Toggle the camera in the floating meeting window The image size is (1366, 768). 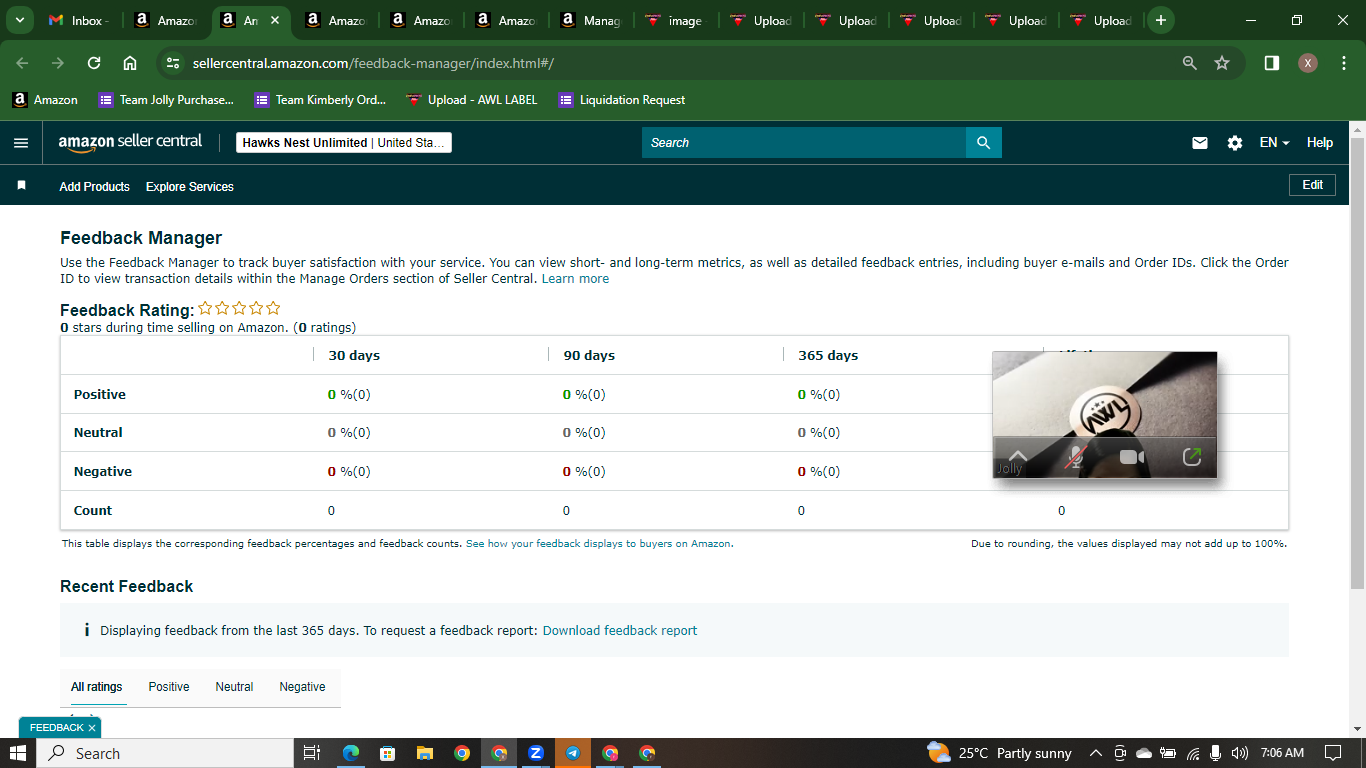click(1132, 457)
